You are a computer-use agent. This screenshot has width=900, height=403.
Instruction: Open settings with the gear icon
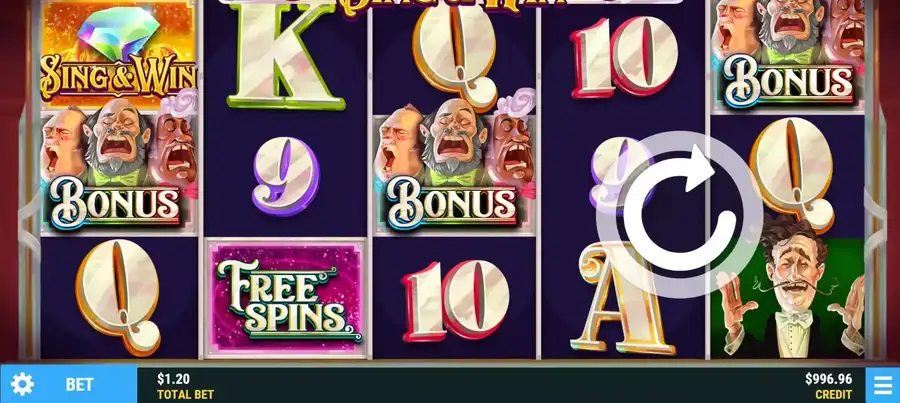point(22,384)
